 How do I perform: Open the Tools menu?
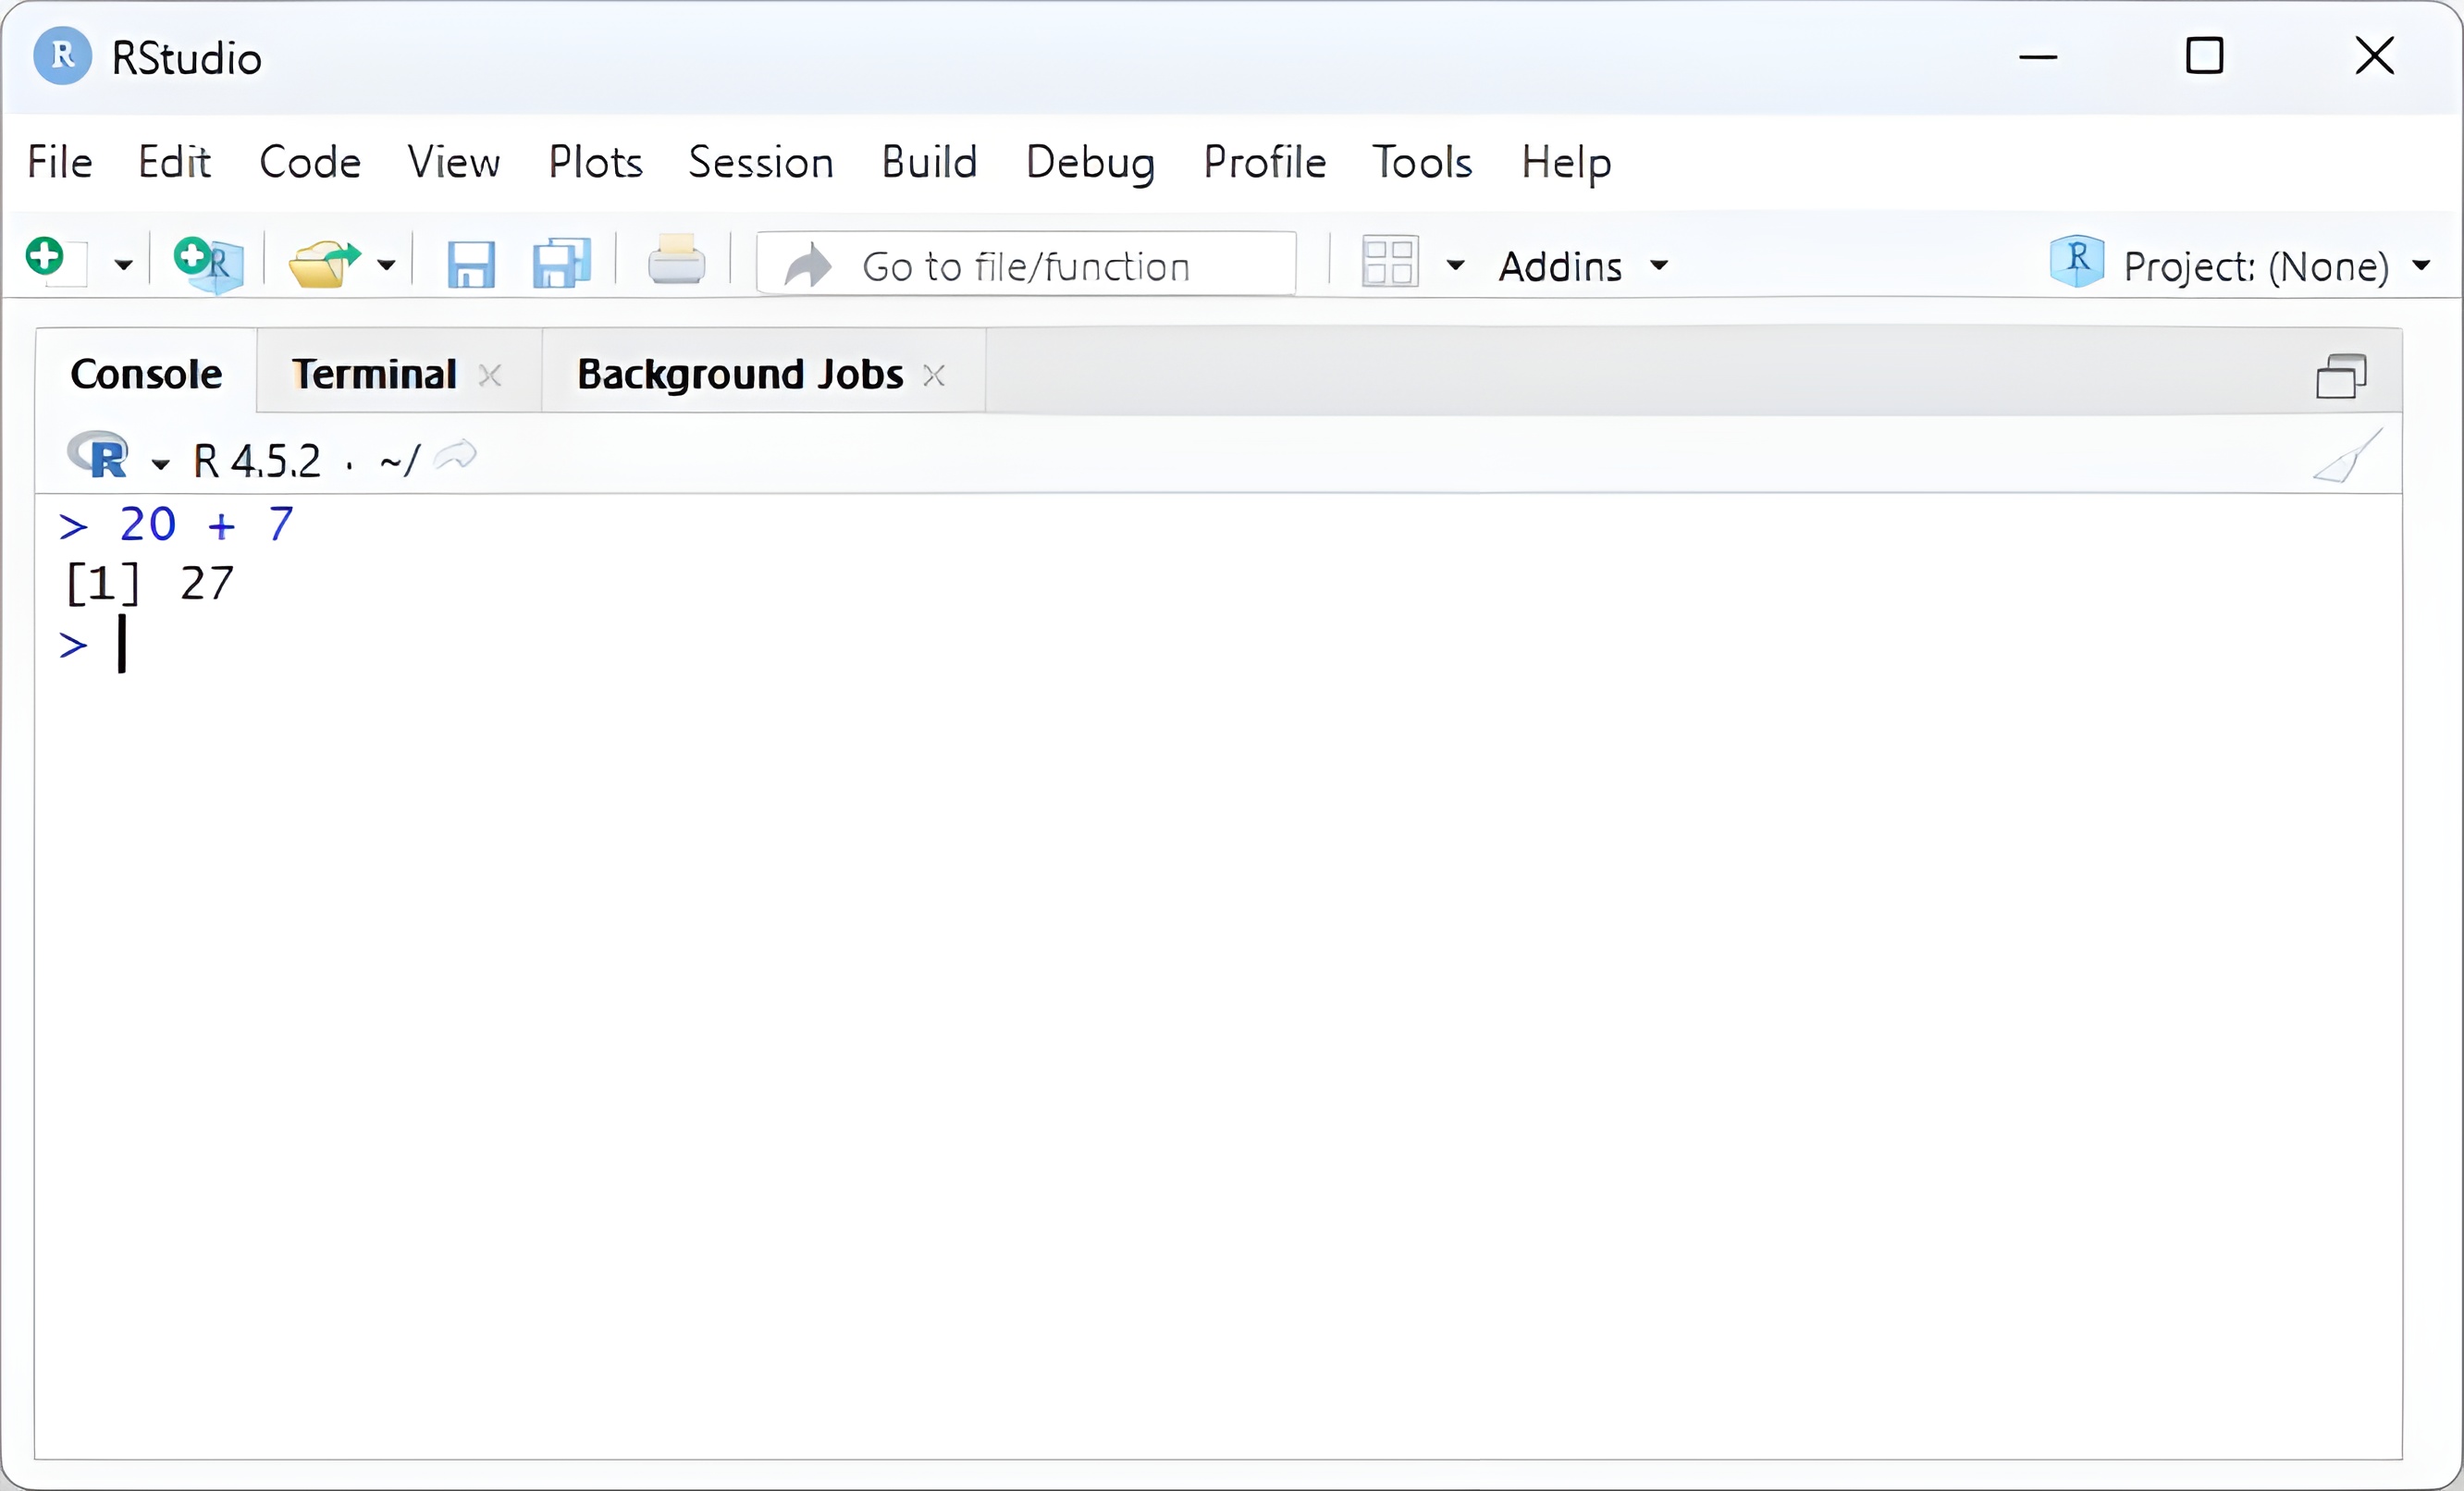(x=1421, y=162)
